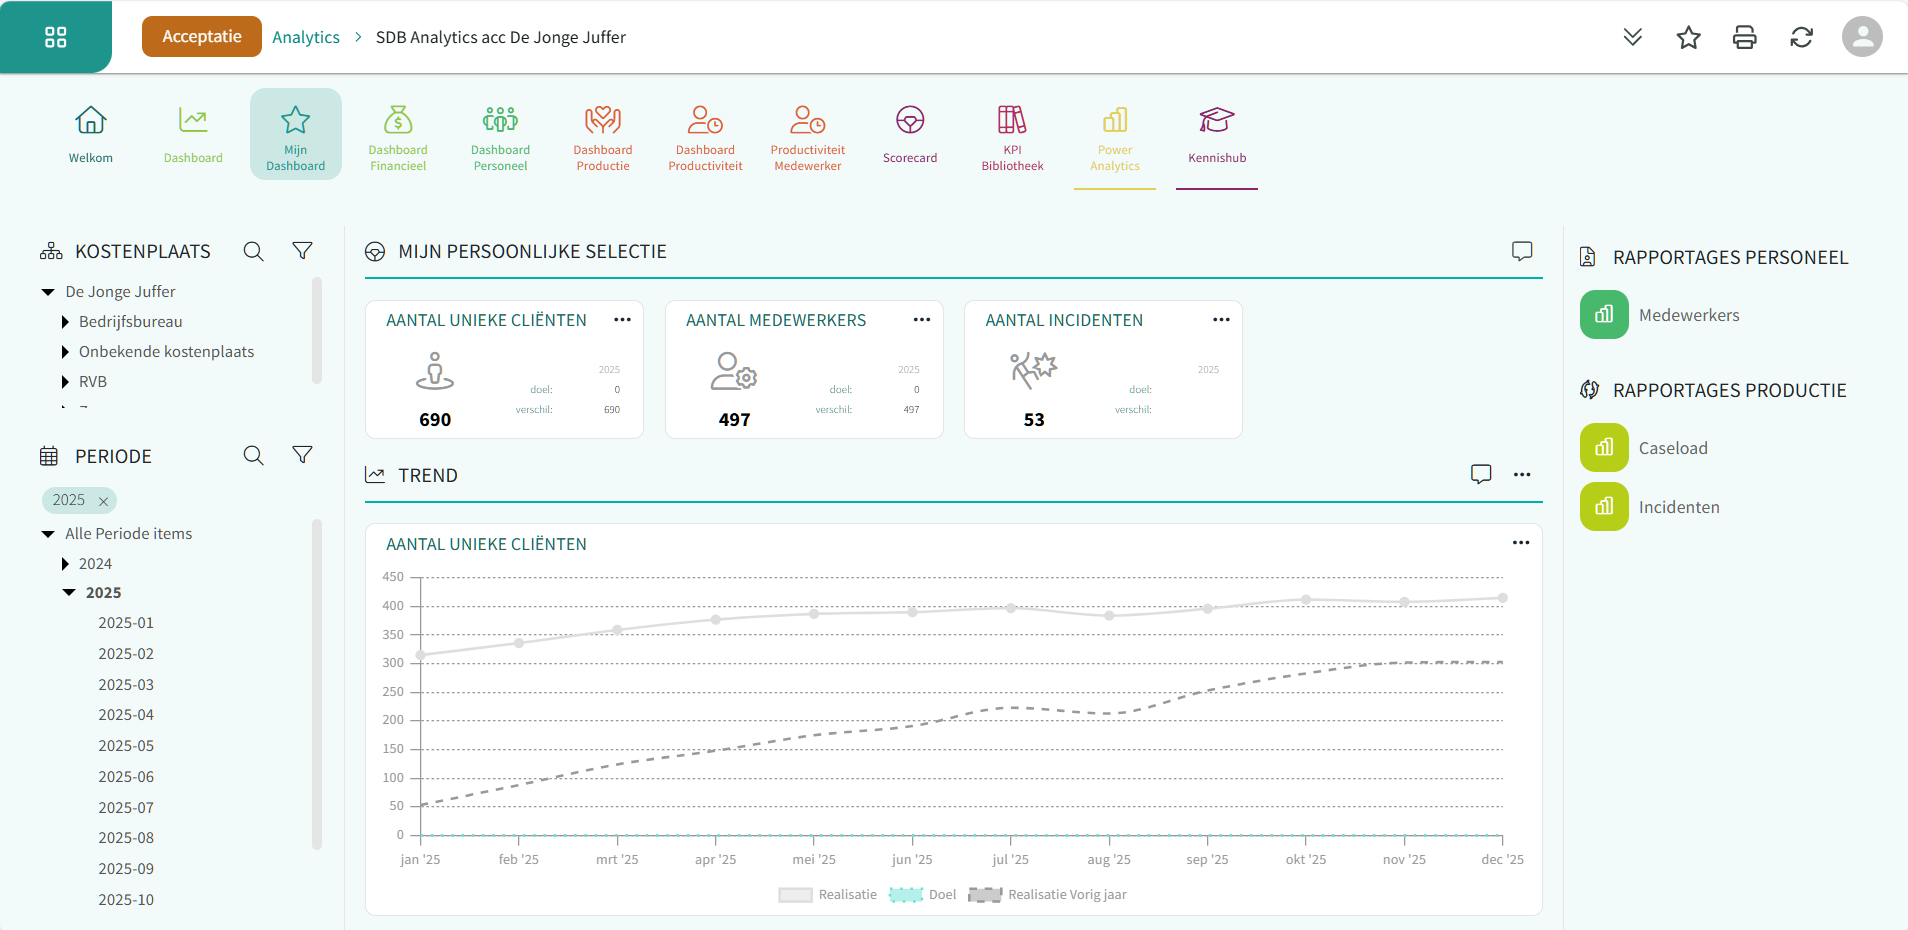Open comment icon for Mijn Persoonlijke Selectie
This screenshot has width=1908, height=930.
click(1521, 251)
